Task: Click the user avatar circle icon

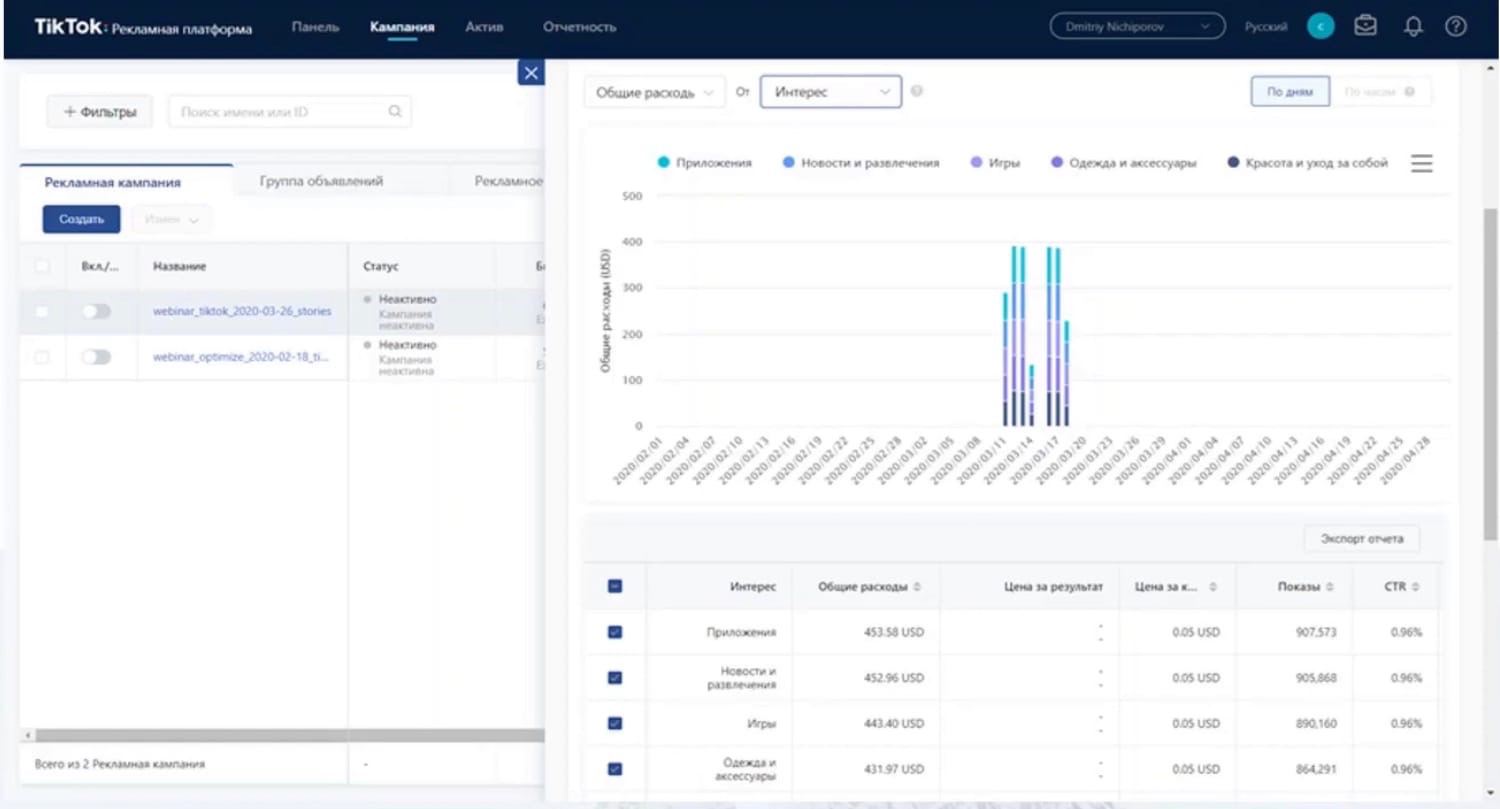Action: click(x=1320, y=27)
